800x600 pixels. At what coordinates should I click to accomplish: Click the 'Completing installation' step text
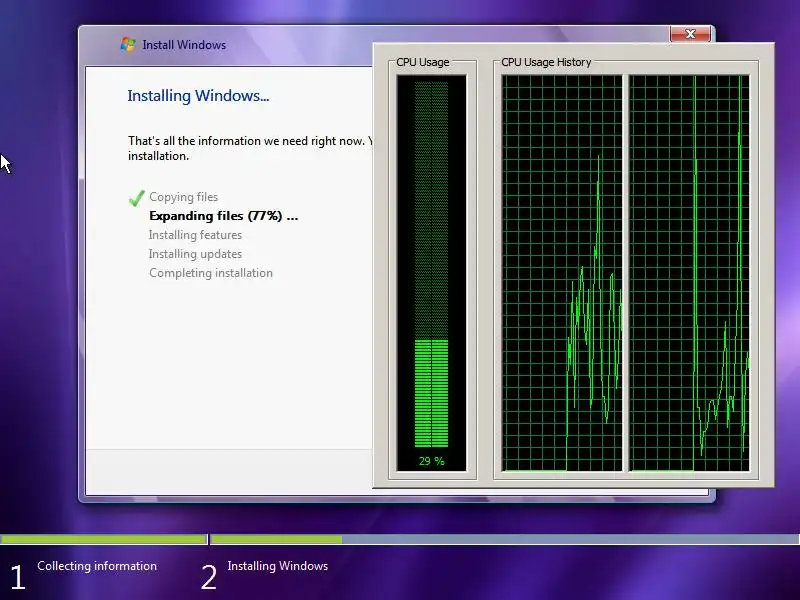pos(211,273)
